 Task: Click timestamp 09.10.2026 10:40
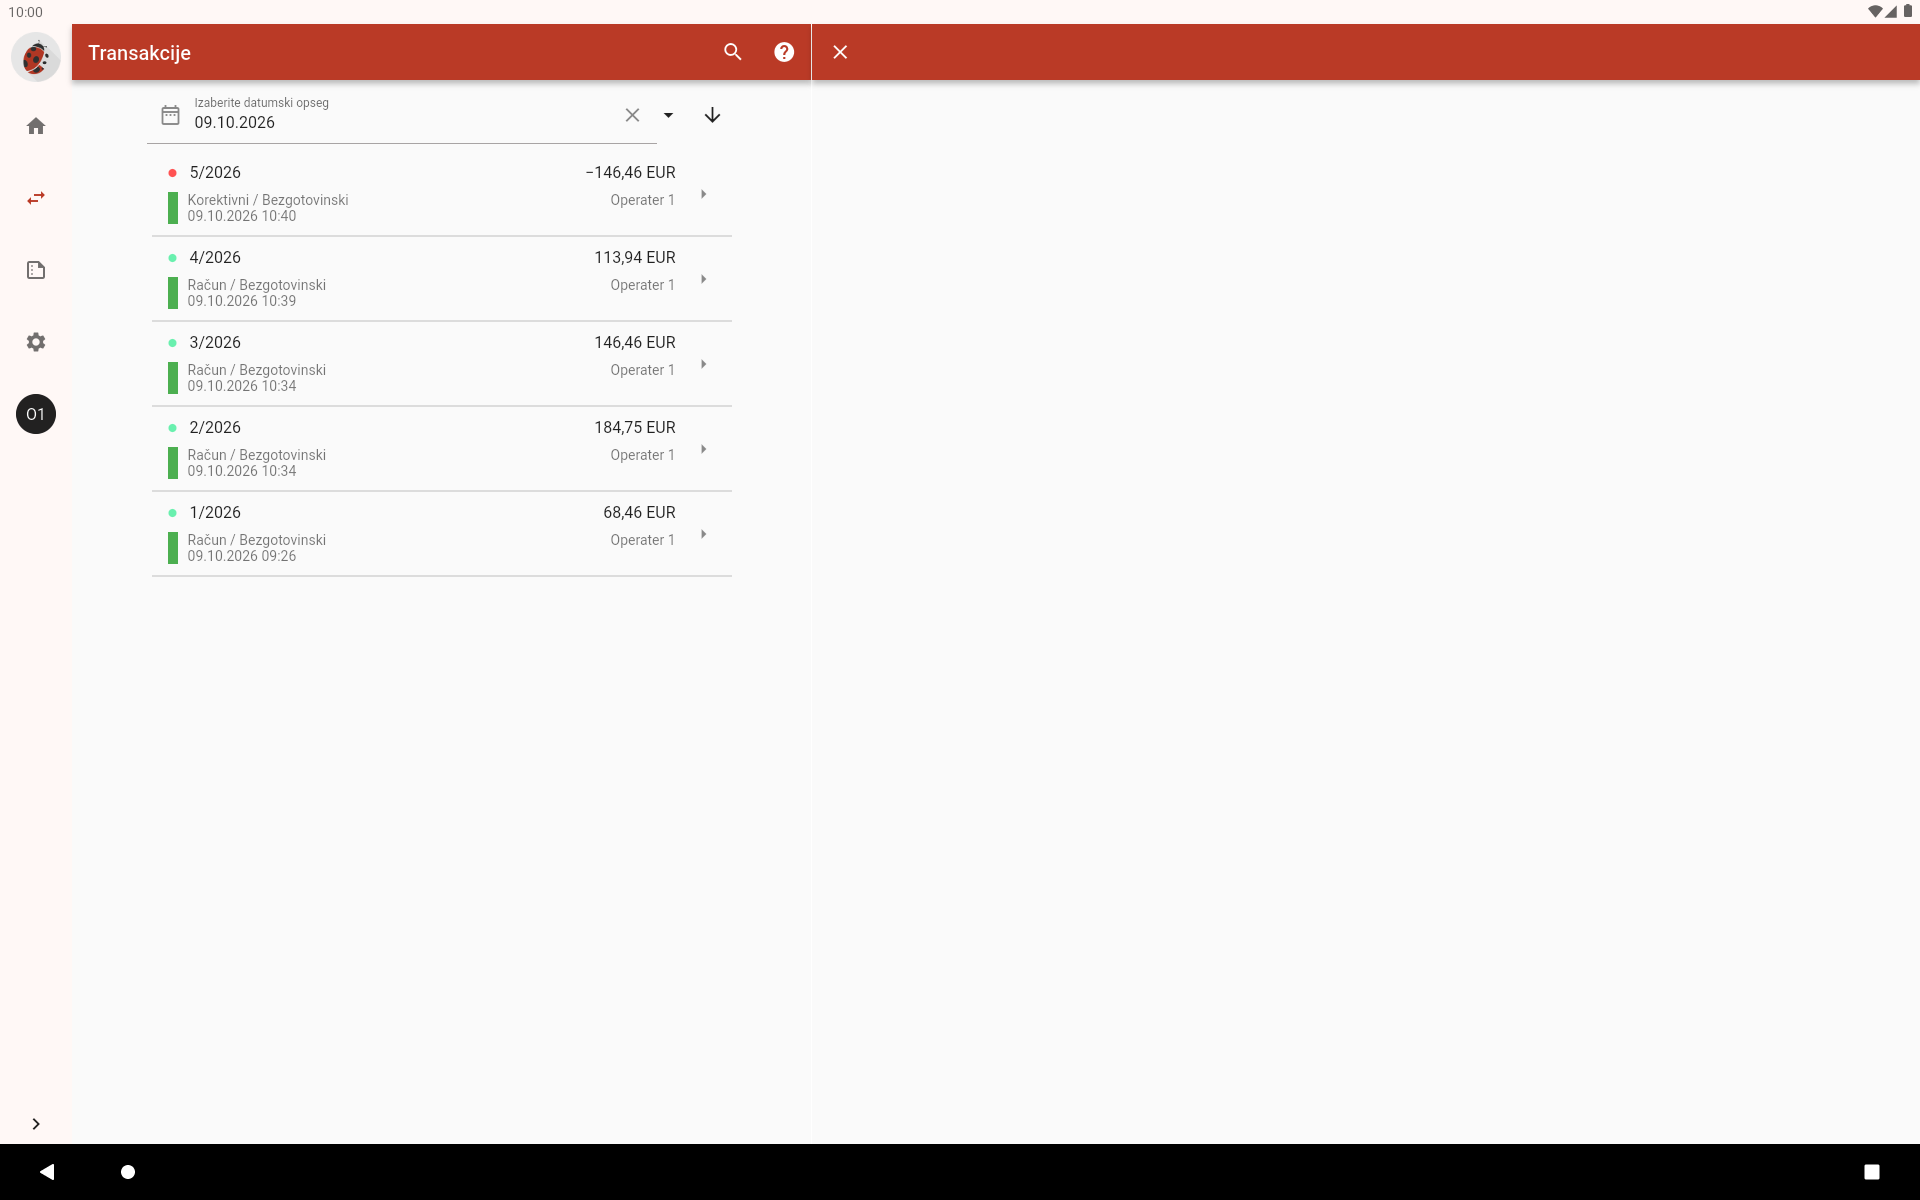click(x=242, y=216)
